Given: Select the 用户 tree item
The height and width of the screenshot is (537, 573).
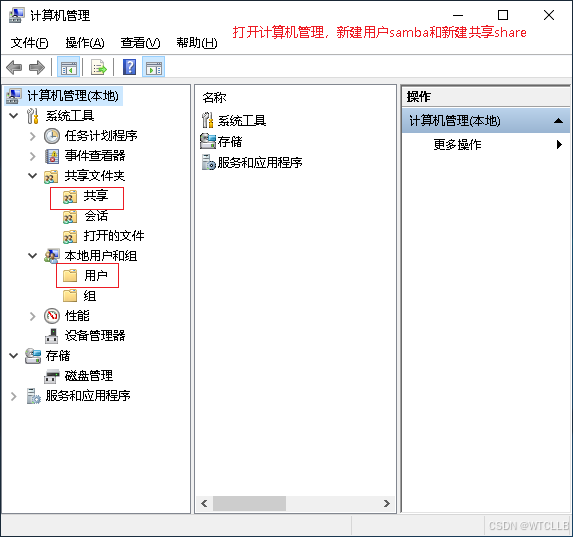Looking at the screenshot, I should point(96,276).
